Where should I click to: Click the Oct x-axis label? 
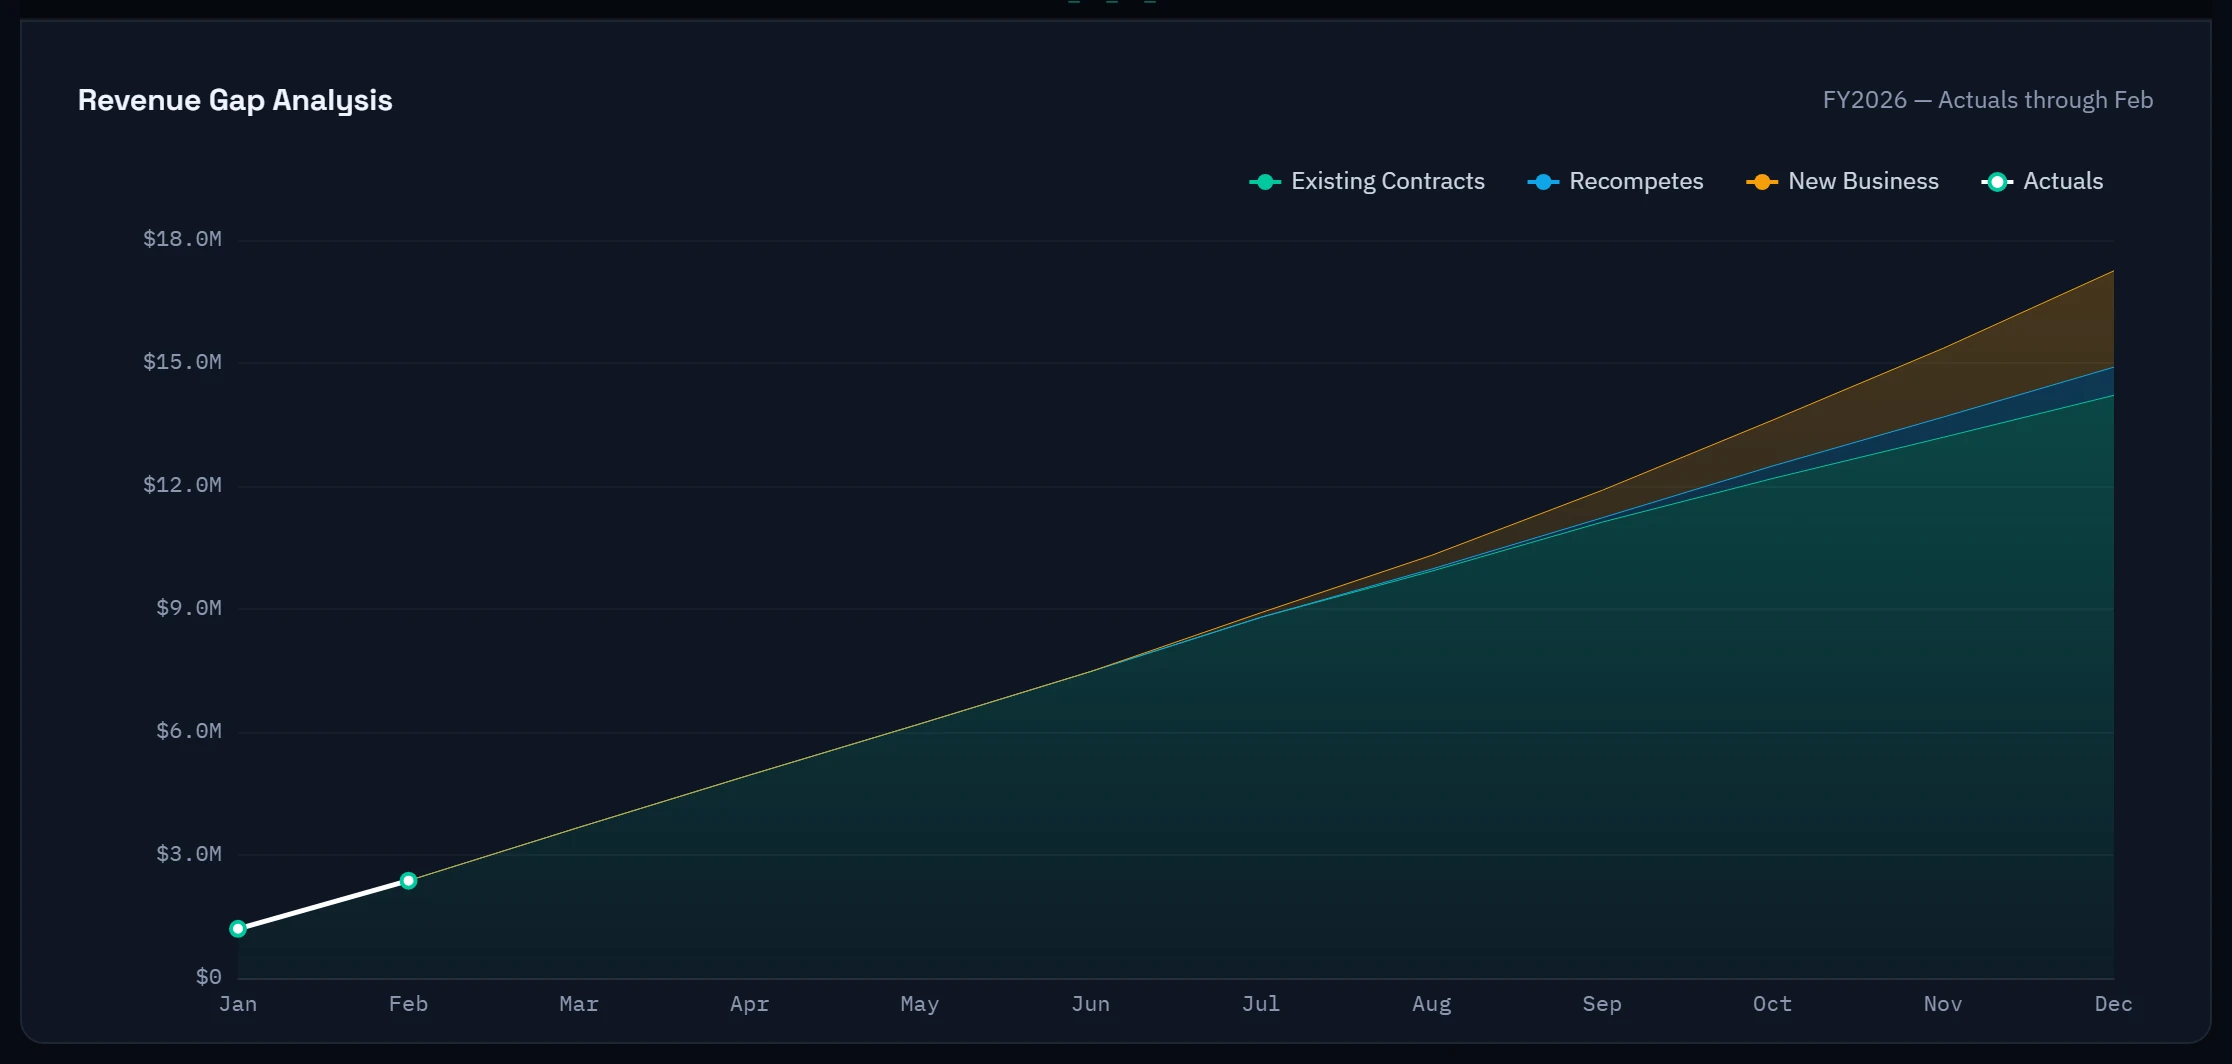[1772, 1004]
